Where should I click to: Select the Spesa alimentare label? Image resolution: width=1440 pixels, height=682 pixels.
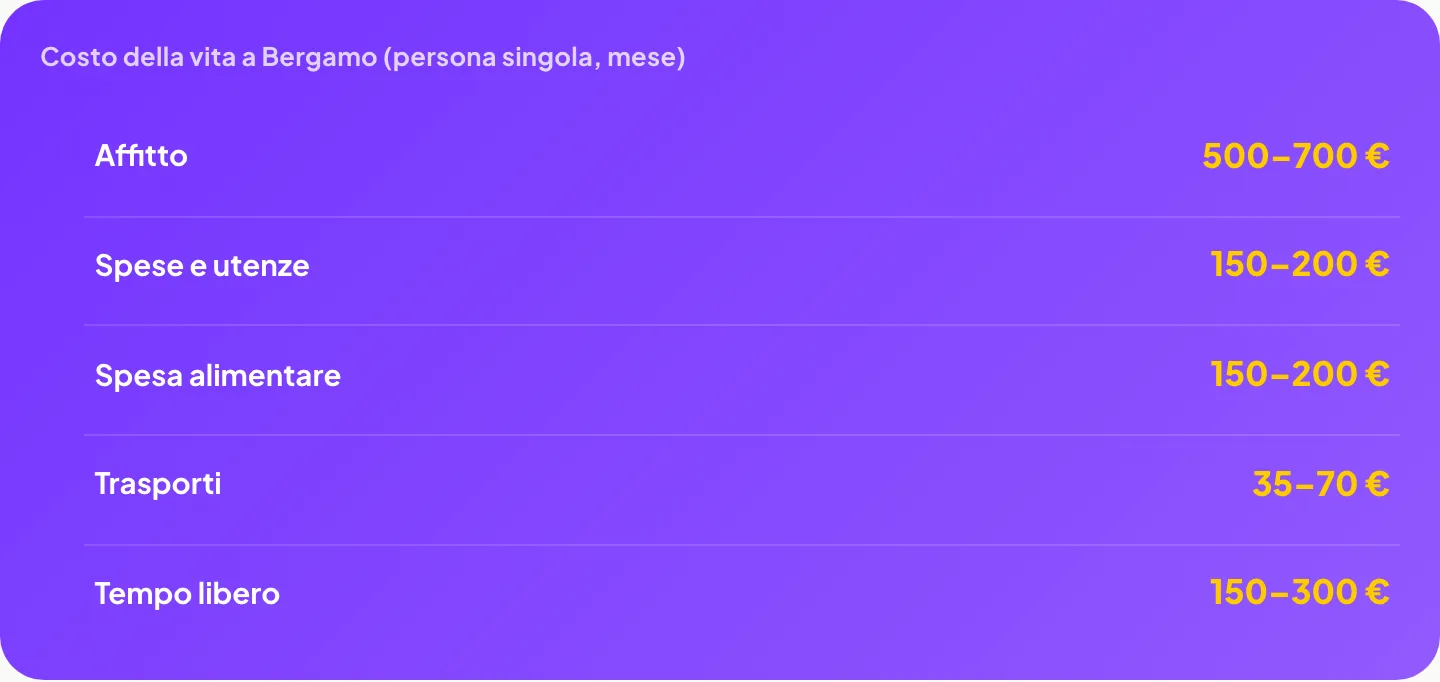[218, 376]
